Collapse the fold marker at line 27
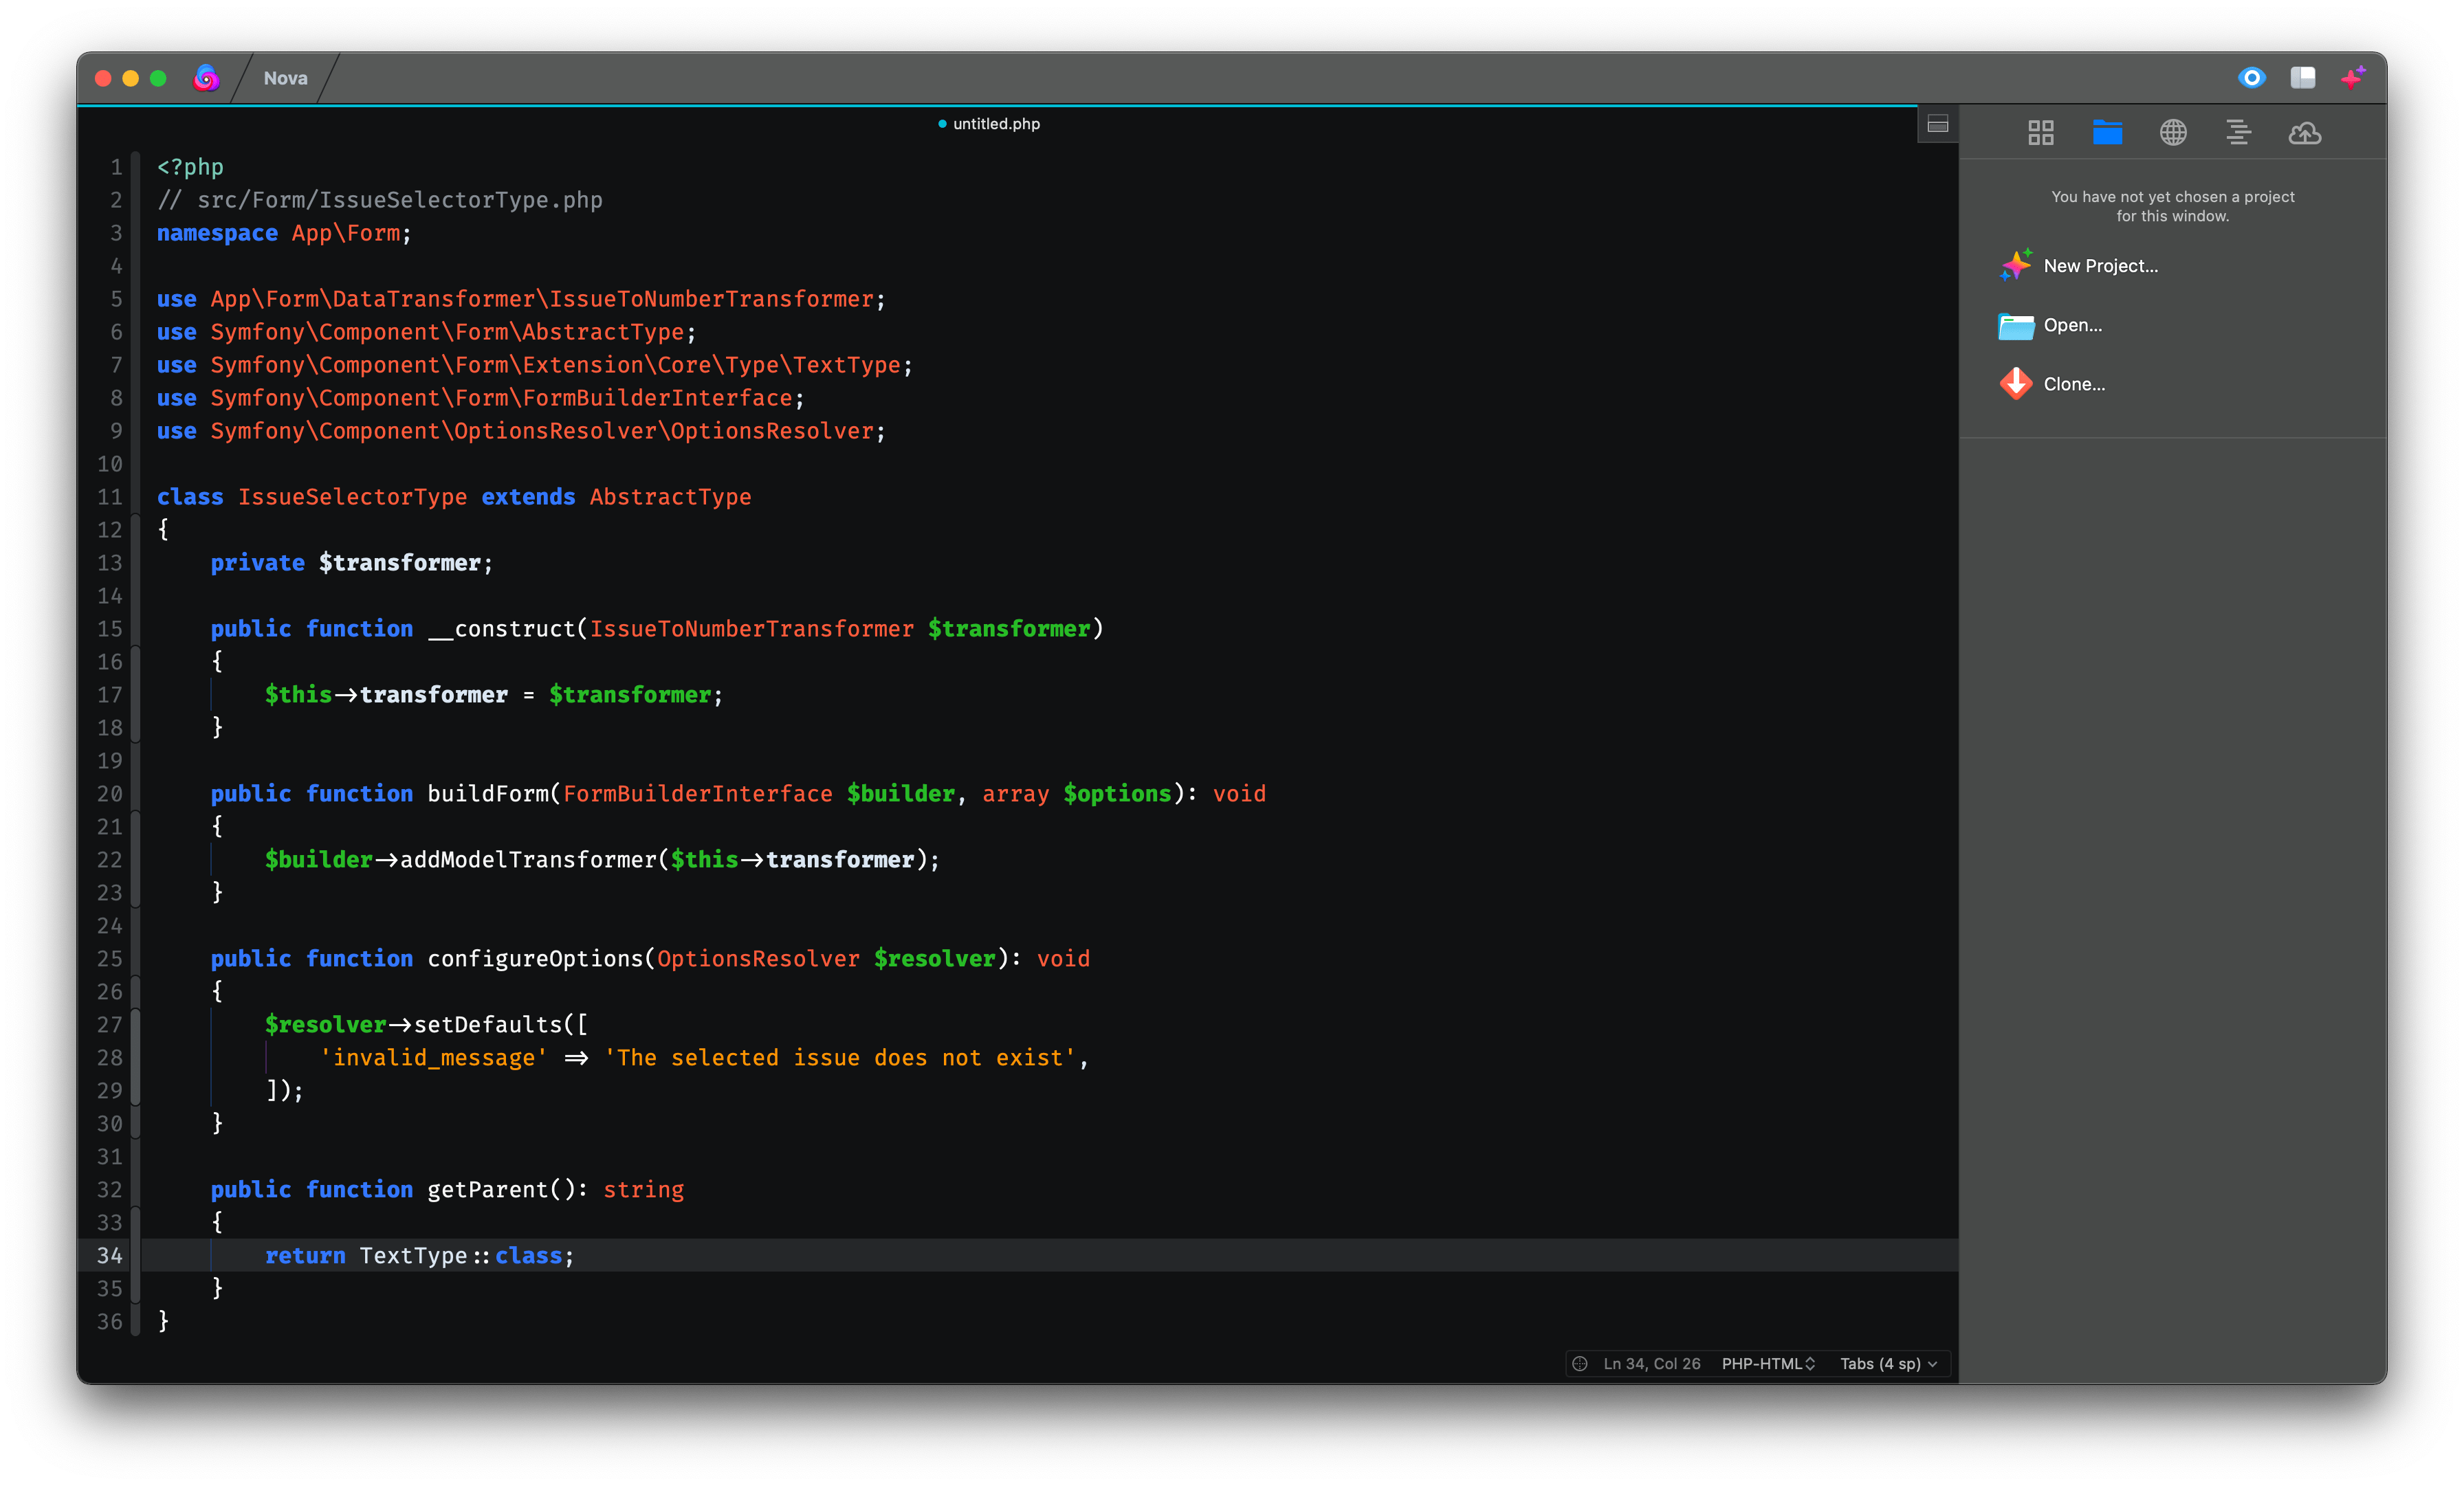This screenshot has height=1486, width=2464. [136, 1025]
